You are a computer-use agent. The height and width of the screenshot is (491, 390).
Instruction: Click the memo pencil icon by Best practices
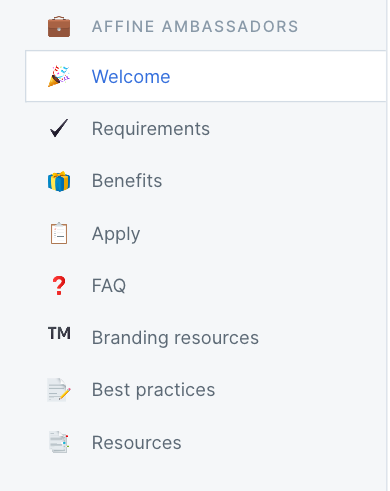tap(59, 389)
